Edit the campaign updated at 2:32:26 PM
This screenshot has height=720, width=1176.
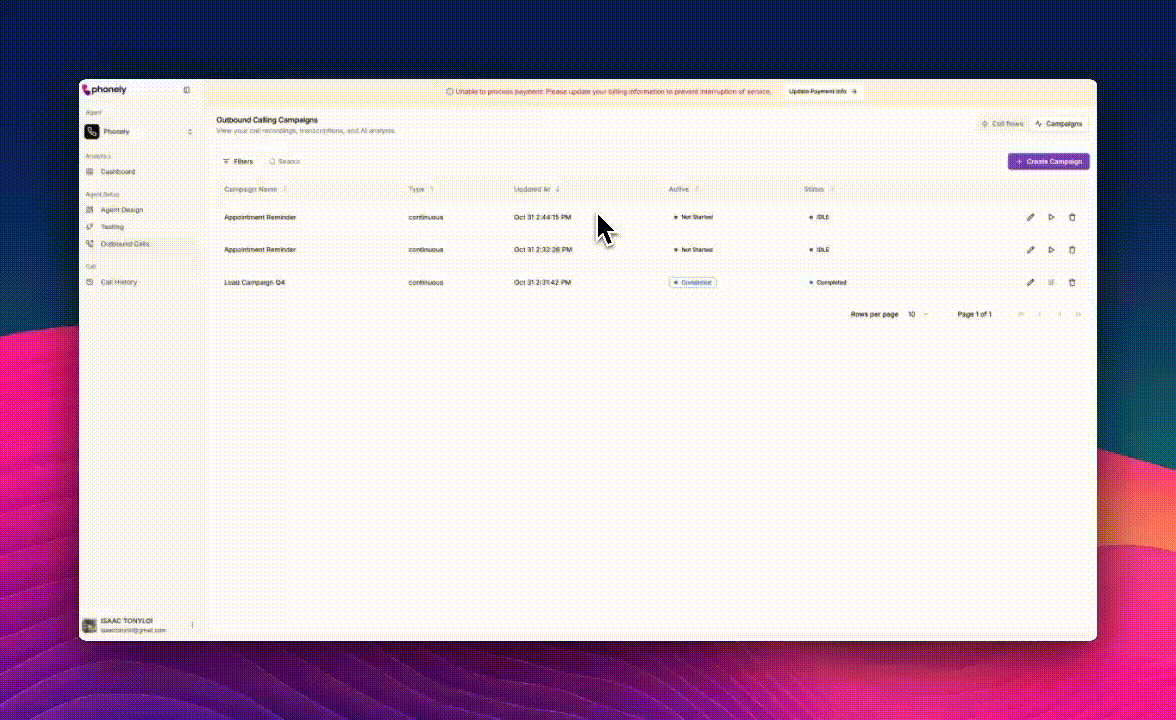[x=1030, y=250]
